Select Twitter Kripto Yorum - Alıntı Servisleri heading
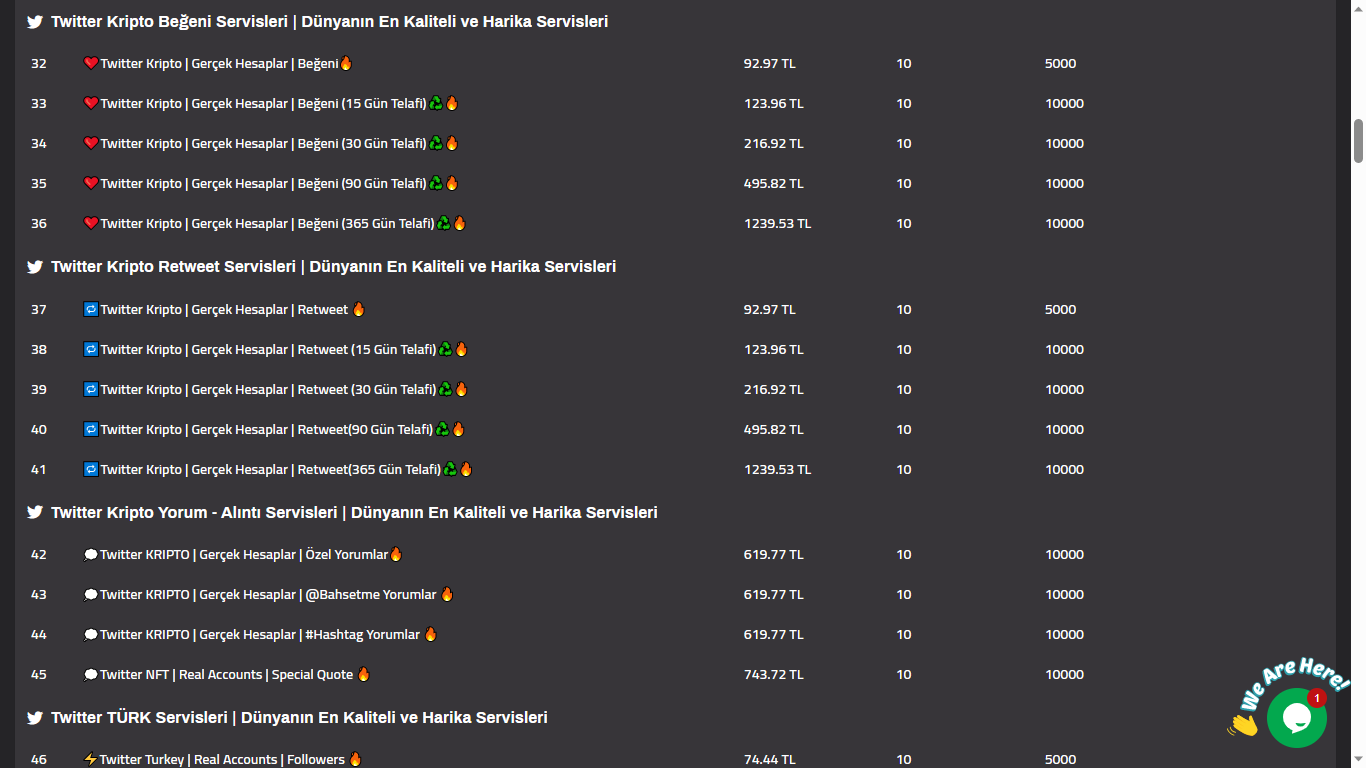1366x768 pixels. [x=354, y=512]
